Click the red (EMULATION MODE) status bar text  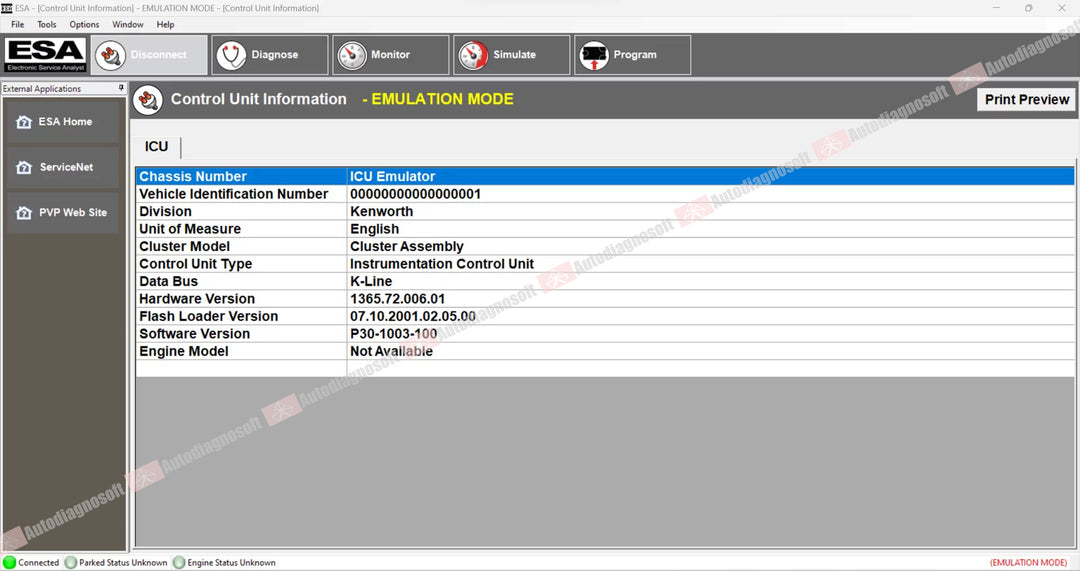click(1028, 563)
